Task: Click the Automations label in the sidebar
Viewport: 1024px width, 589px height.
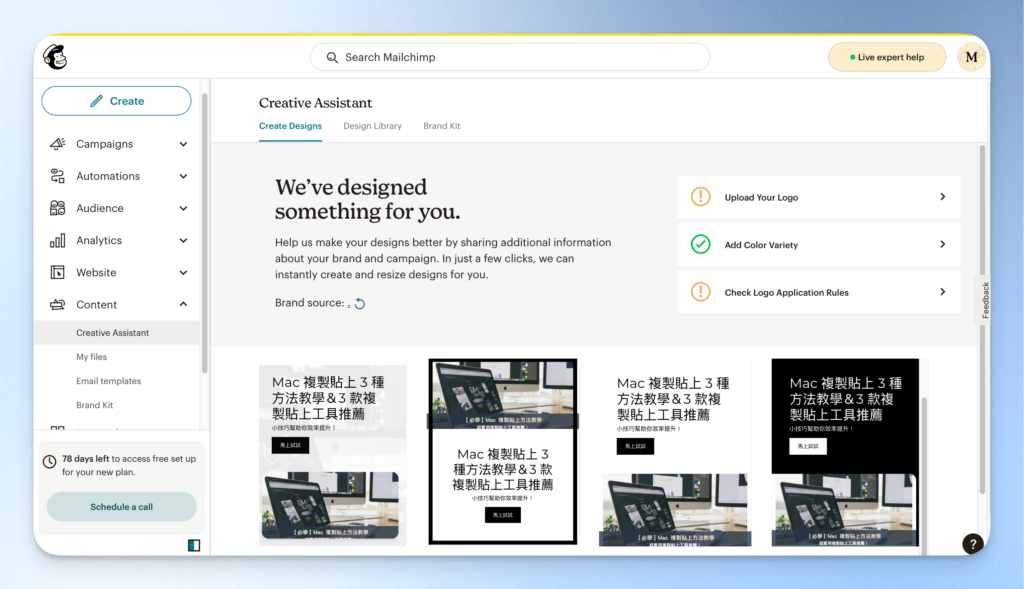Action: coord(108,176)
